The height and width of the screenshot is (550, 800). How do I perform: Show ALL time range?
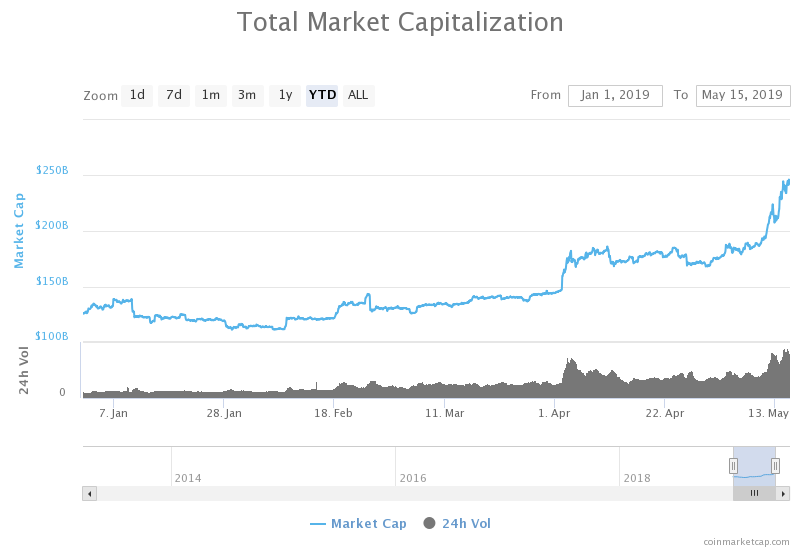pyautogui.click(x=358, y=95)
